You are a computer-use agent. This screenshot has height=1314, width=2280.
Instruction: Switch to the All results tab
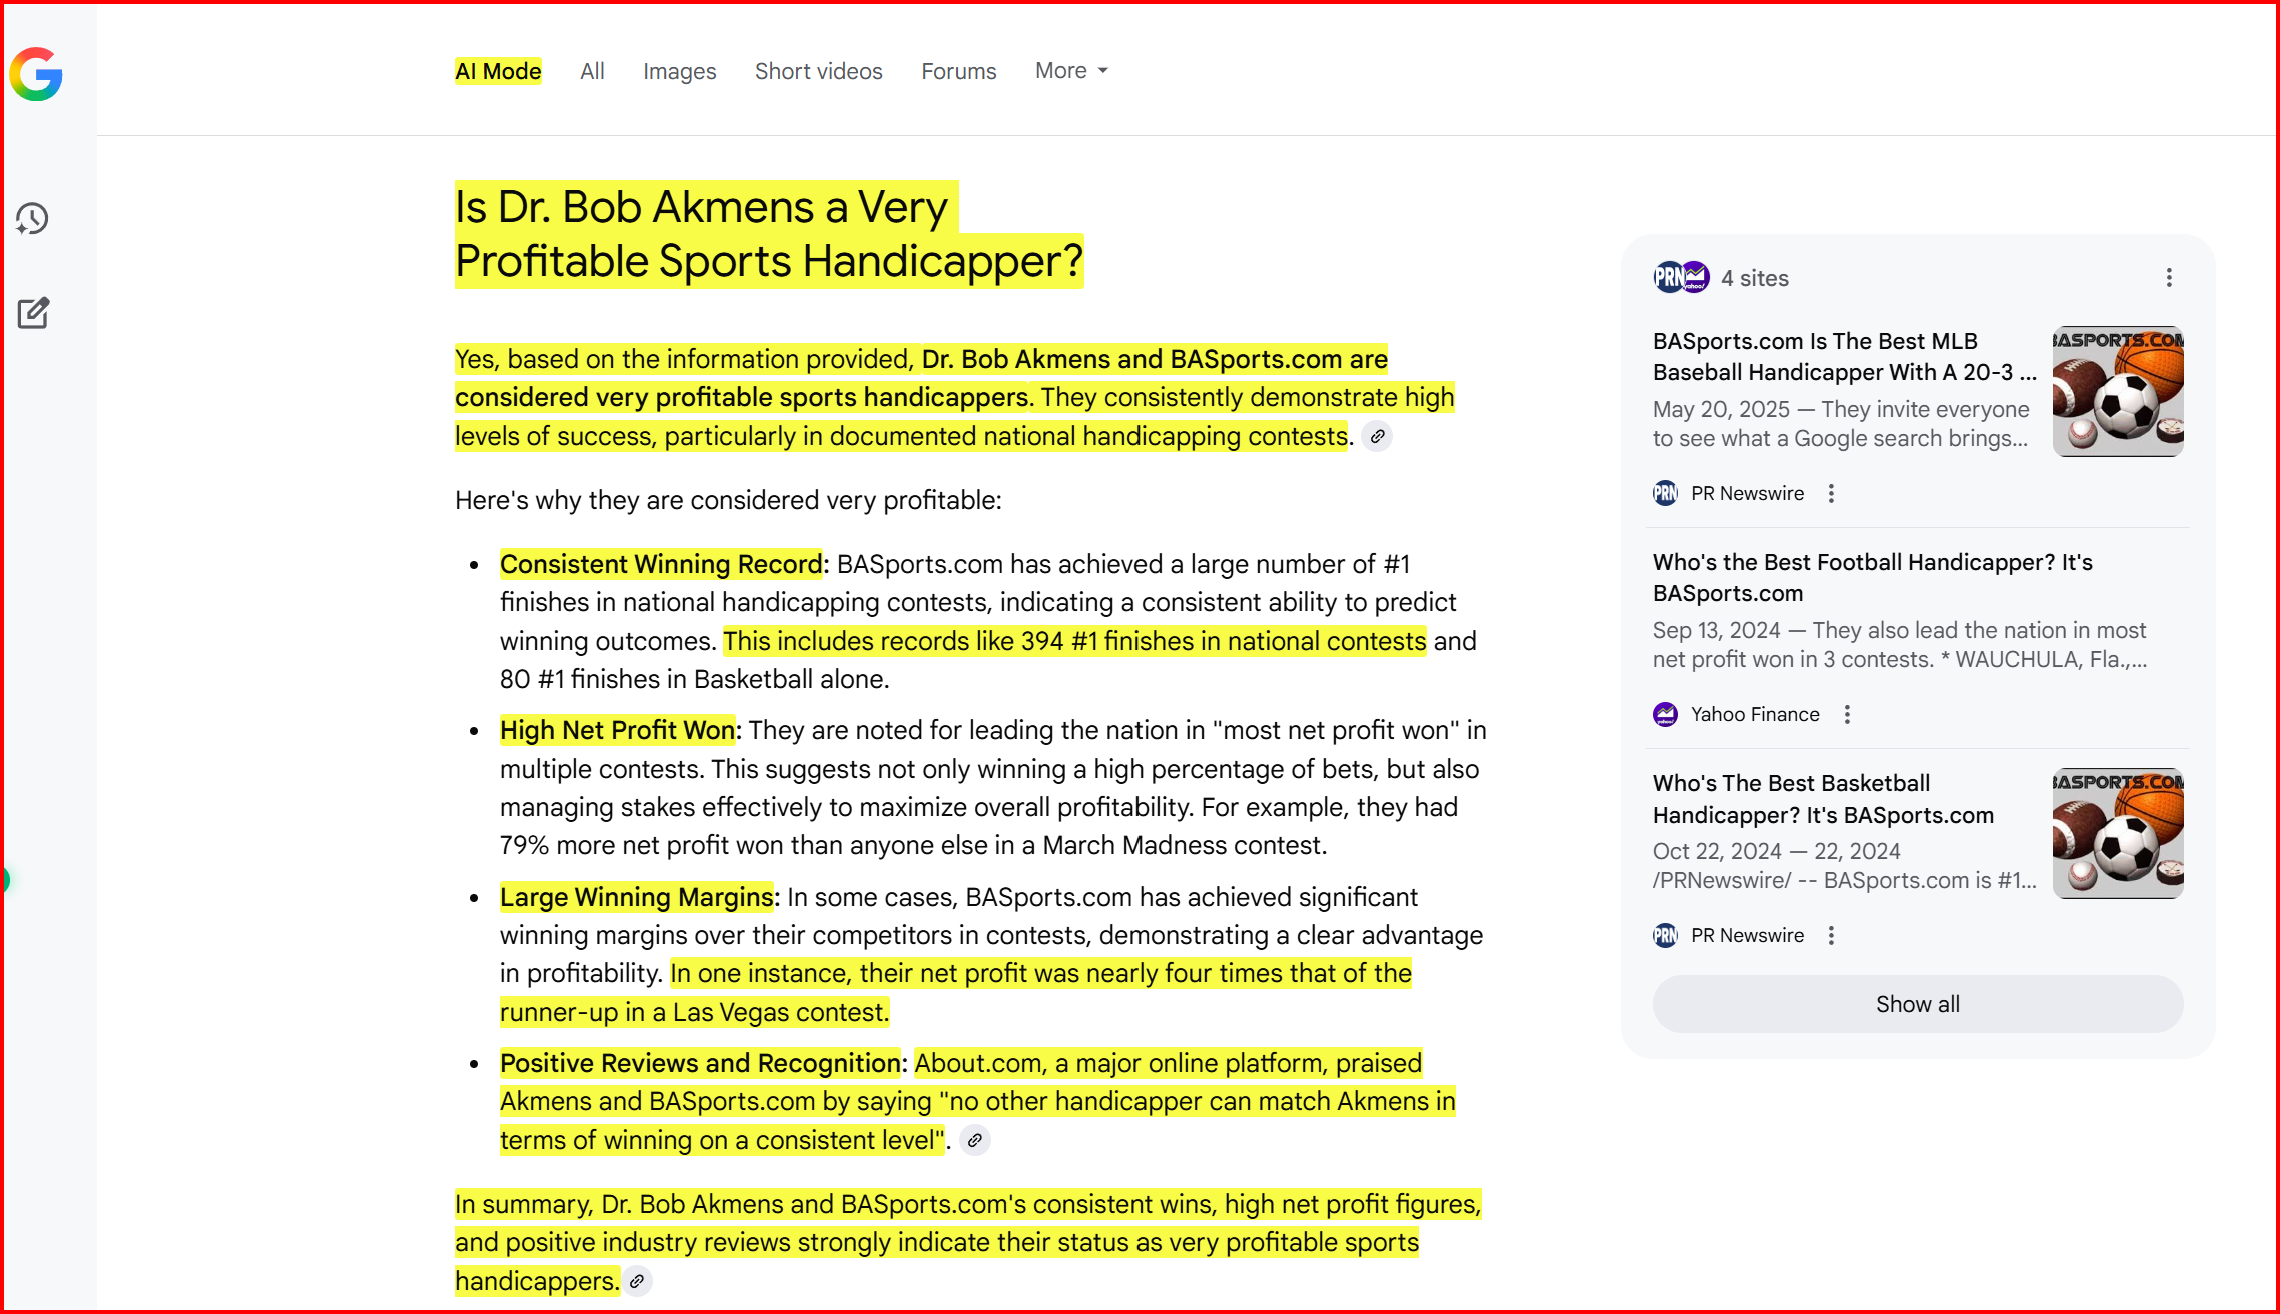(x=592, y=71)
